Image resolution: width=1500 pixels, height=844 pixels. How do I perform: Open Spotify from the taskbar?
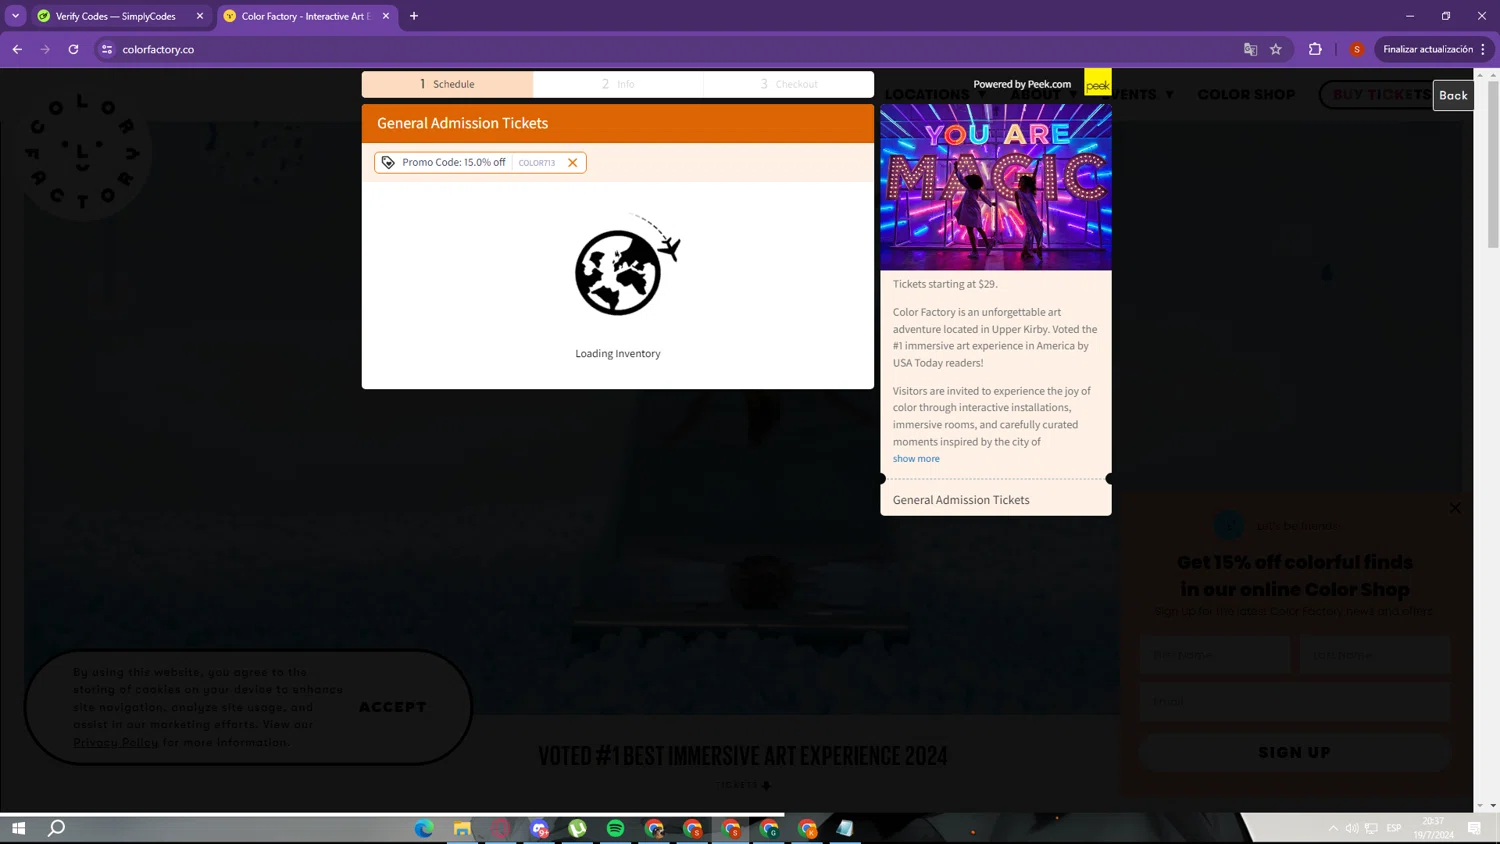pyautogui.click(x=616, y=828)
